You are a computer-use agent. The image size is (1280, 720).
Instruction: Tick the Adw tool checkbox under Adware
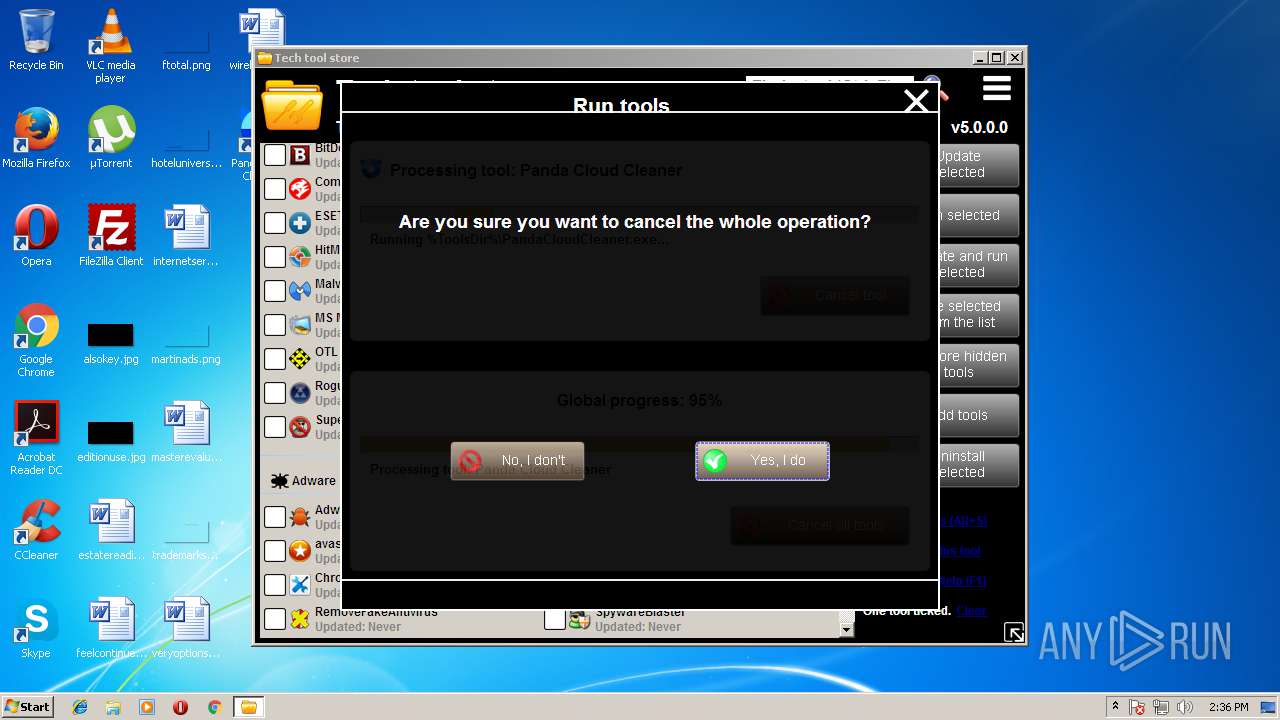point(275,517)
